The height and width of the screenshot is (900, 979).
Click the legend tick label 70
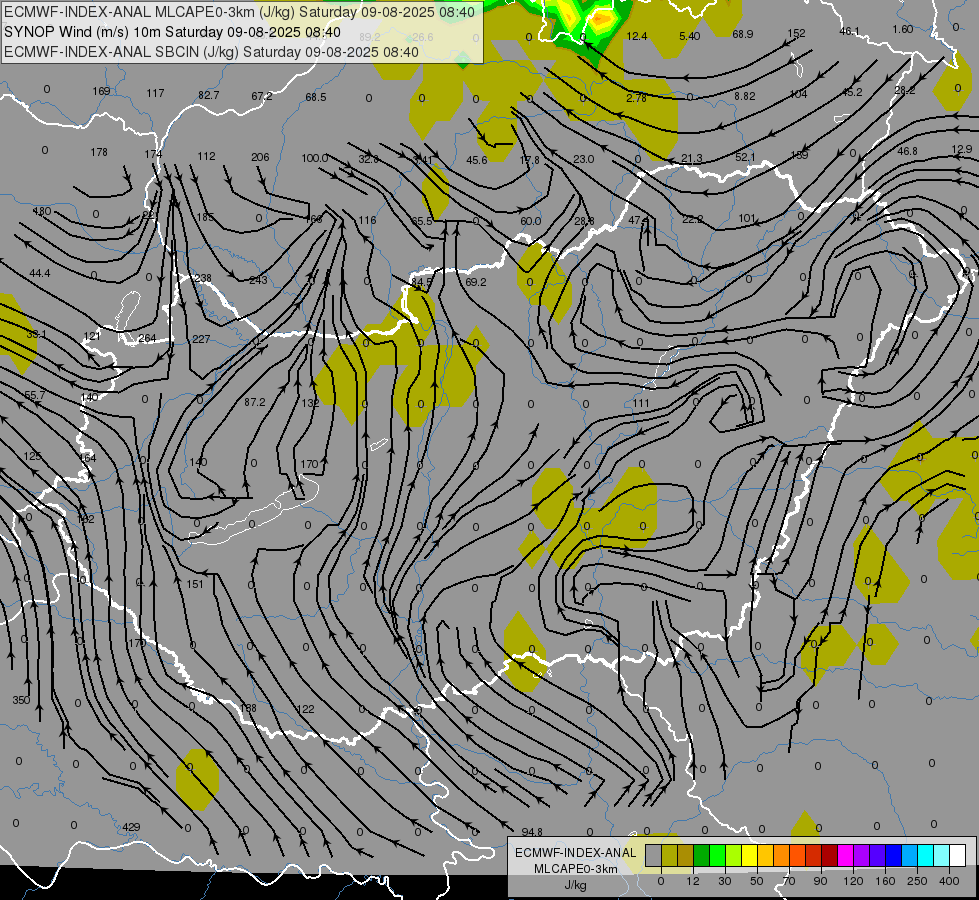coord(789,881)
